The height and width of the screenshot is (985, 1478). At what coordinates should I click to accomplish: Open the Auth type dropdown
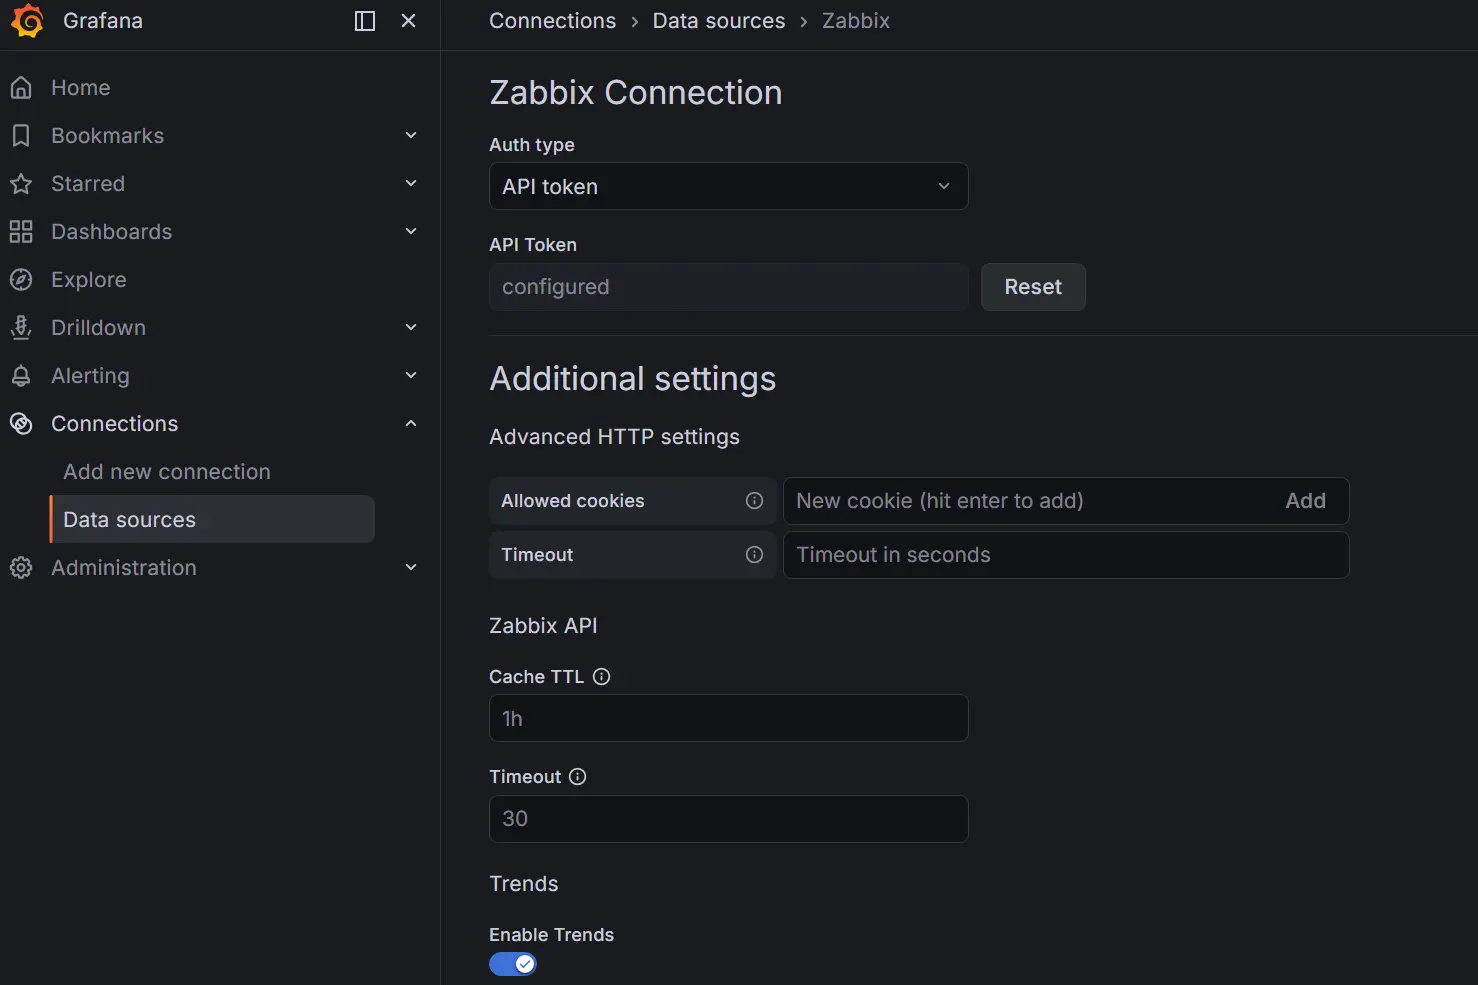tap(727, 186)
